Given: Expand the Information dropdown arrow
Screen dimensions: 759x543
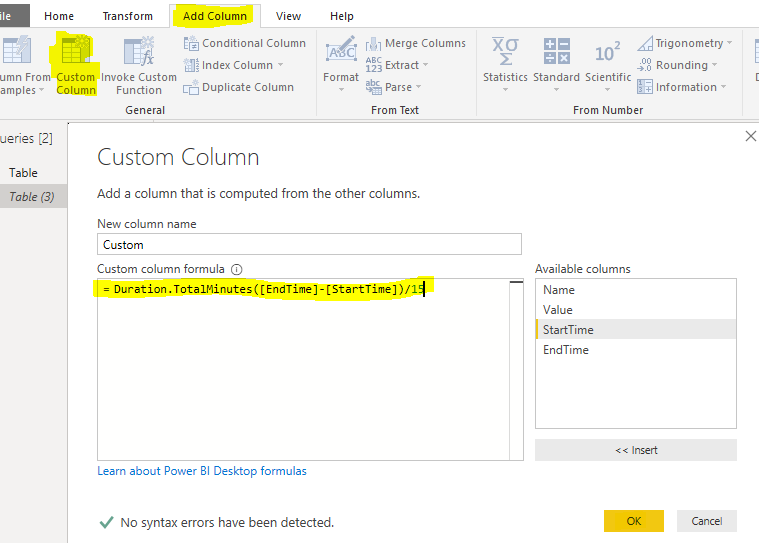Looking at the screenshot, I should (x=724, y=87).
